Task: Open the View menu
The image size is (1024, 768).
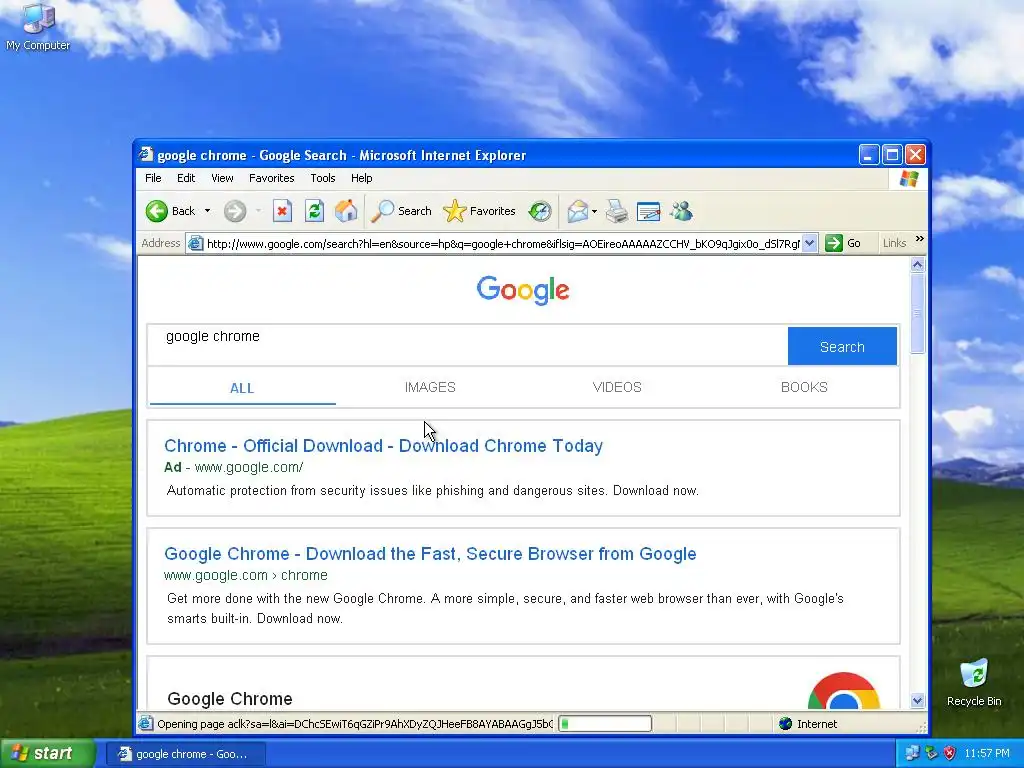Action: click(222, 178)
